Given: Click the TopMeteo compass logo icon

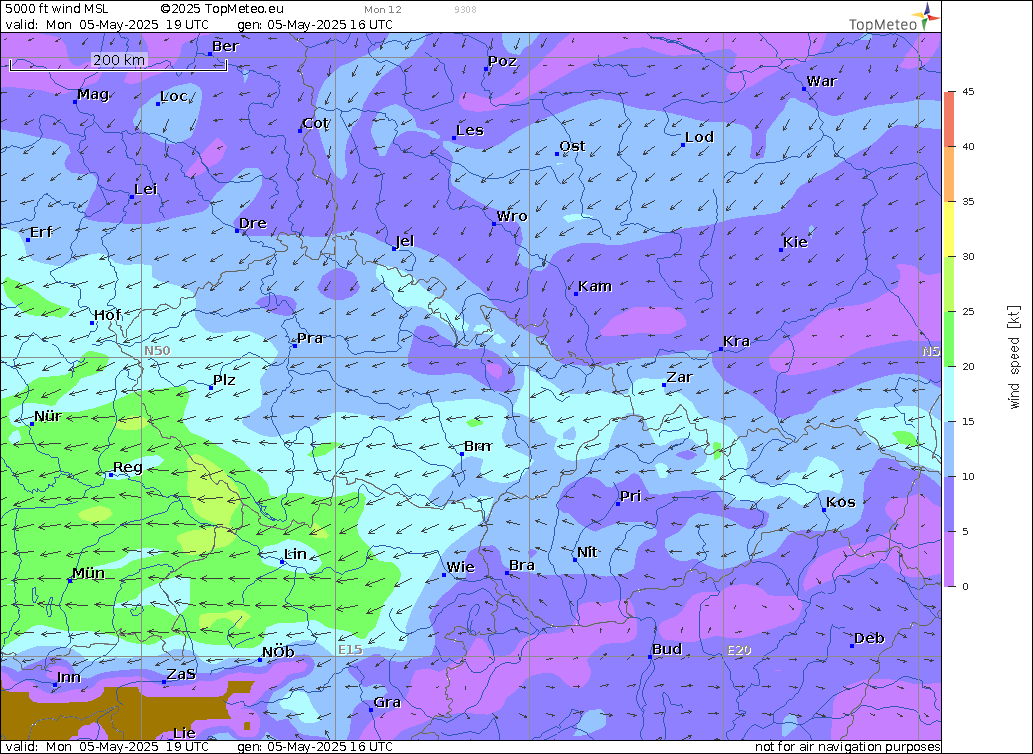Looking at the screenshot, I should point(928,14).
